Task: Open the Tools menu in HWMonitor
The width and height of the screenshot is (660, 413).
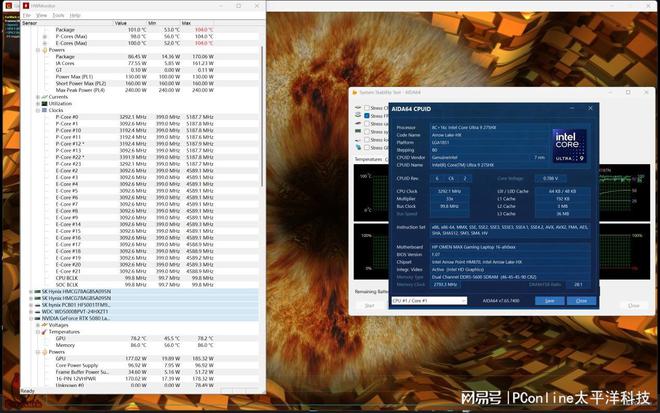Action: [x=58, y=16]
